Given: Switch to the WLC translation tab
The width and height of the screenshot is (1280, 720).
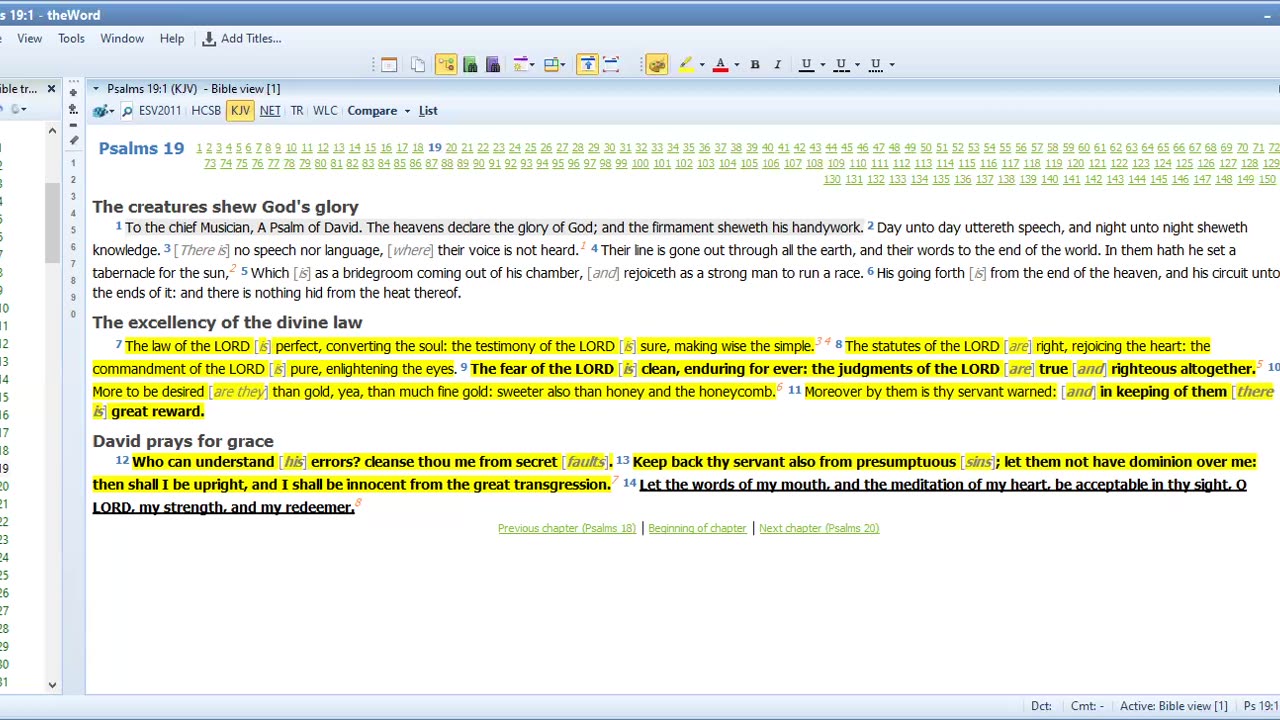Looking at the screenshot, I should click(325, 111).
